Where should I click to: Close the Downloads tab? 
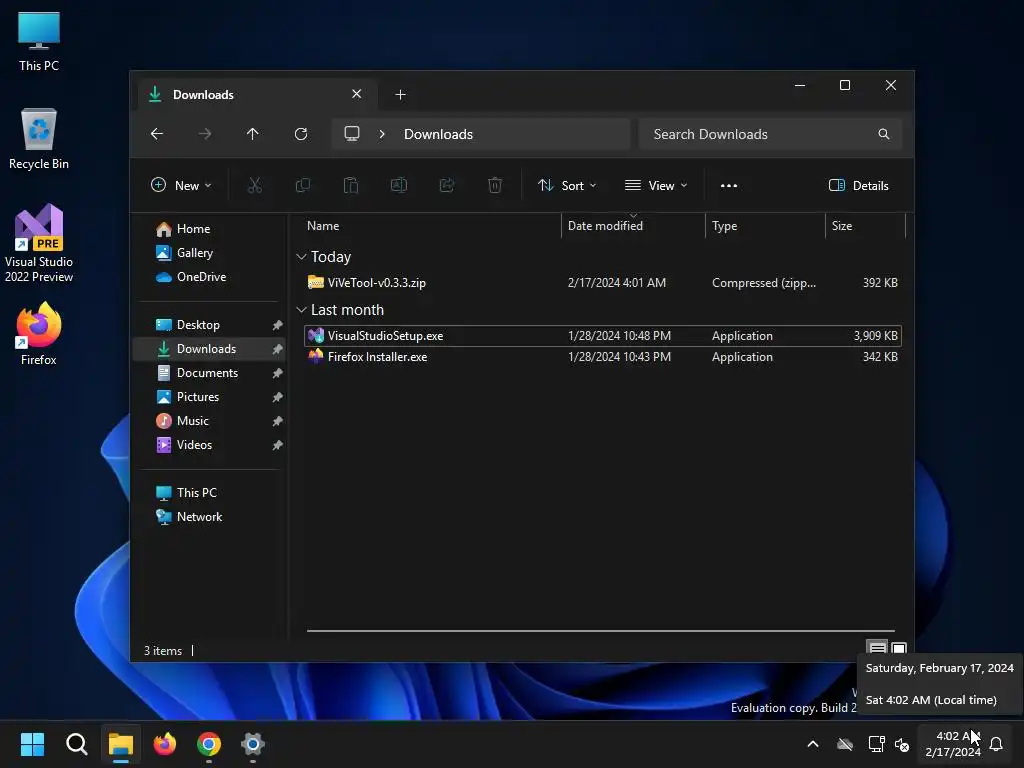(x=357, y=94)
